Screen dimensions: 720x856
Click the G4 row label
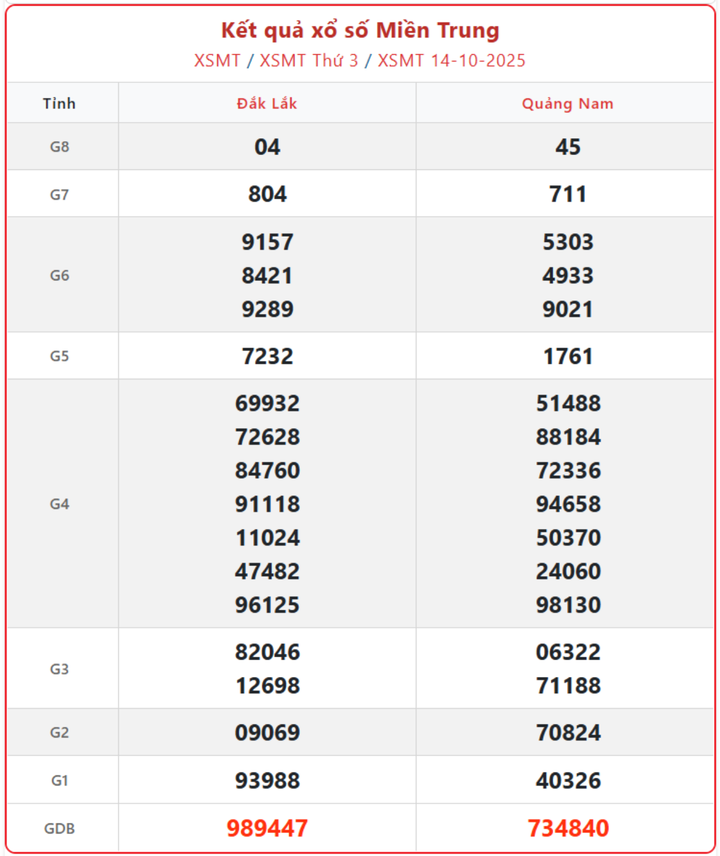click(x=60, y=504)
